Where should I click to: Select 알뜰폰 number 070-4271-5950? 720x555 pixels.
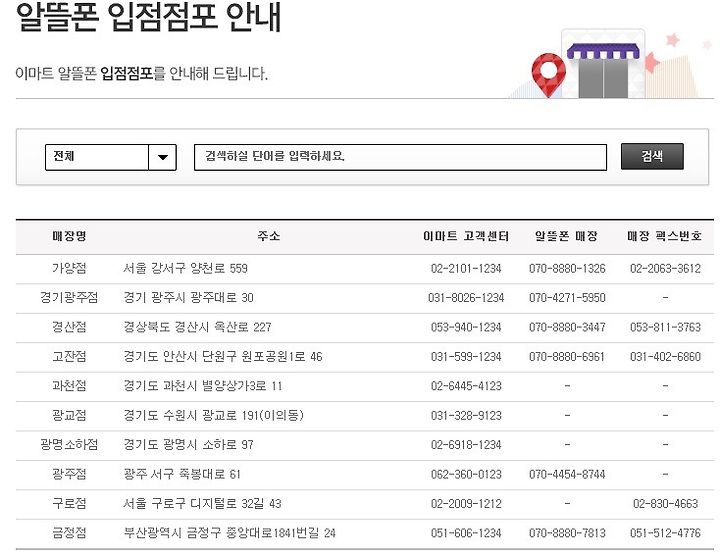click(567, 297)
